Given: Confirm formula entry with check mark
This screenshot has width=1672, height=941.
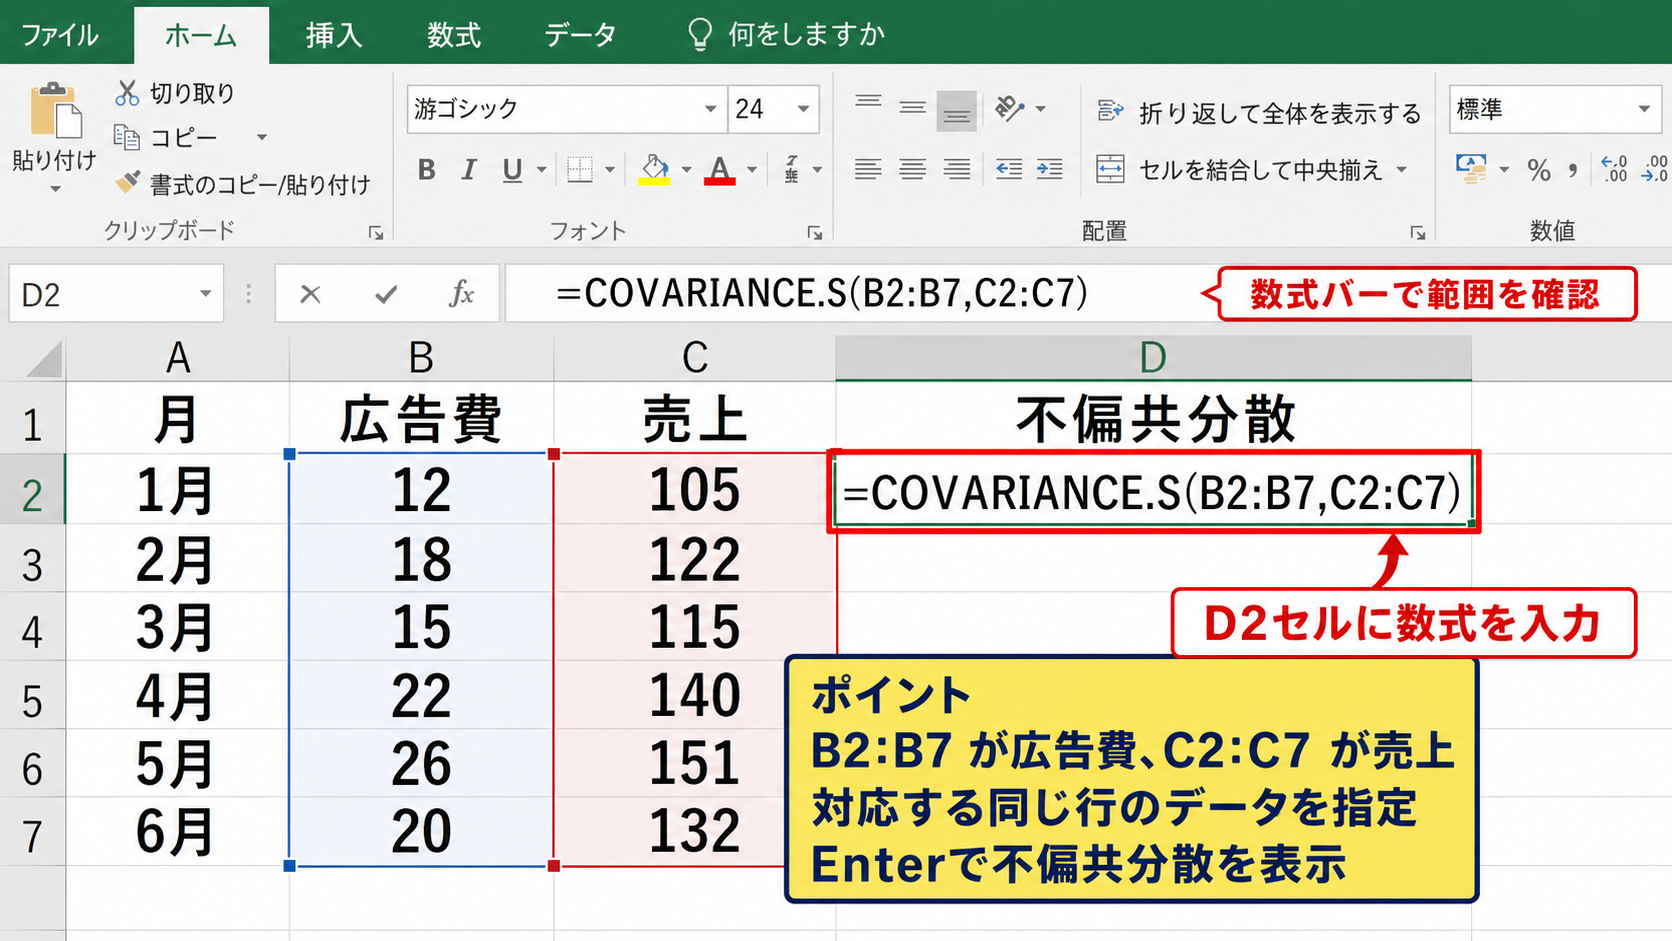Looking at the screenshot, I should (x=386, y=294).
